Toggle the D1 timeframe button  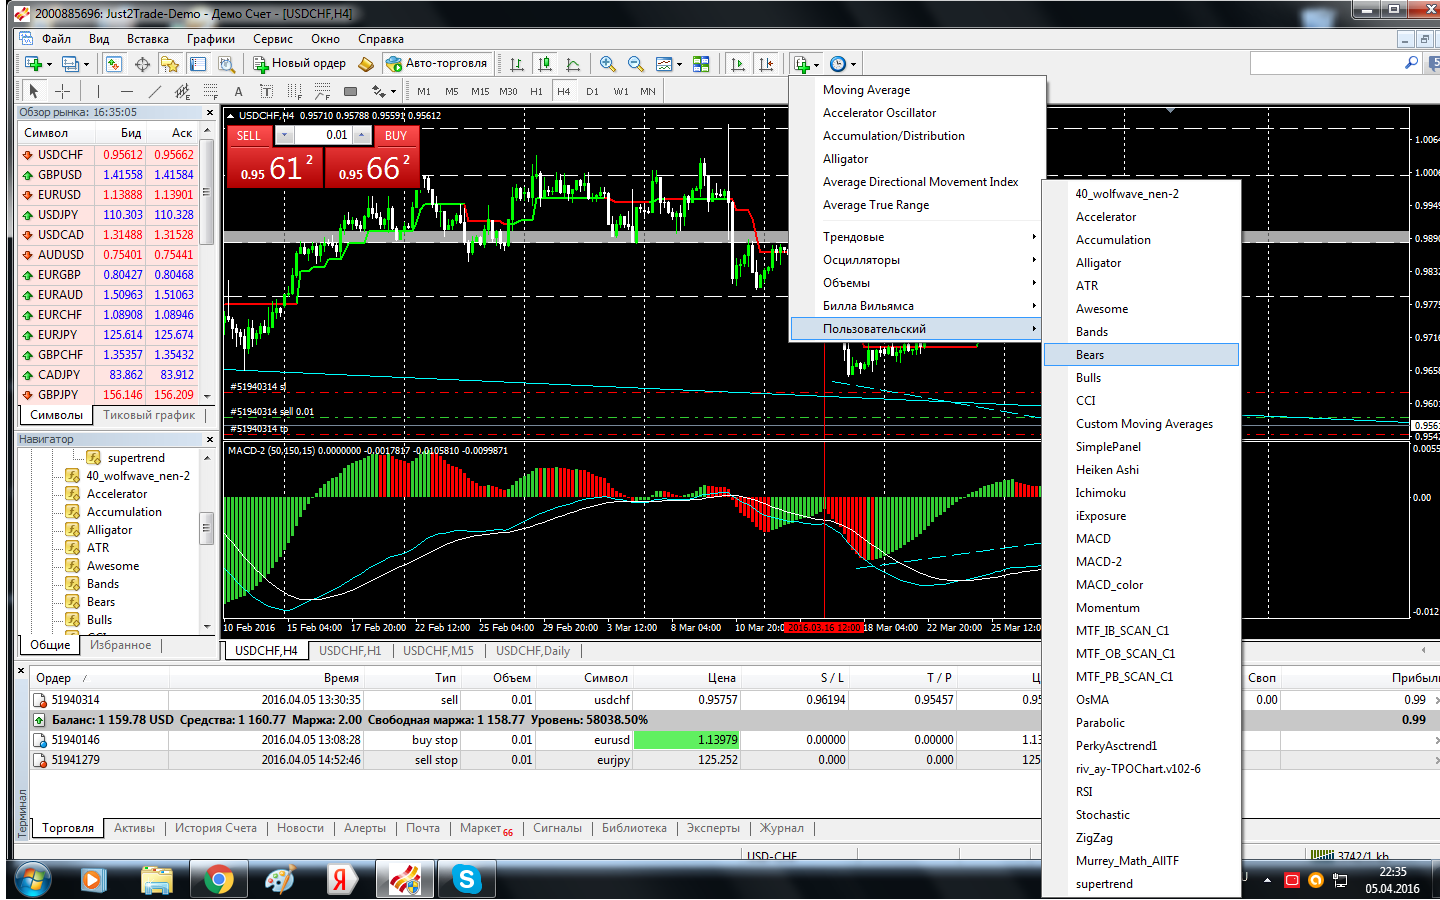(592, 91)
